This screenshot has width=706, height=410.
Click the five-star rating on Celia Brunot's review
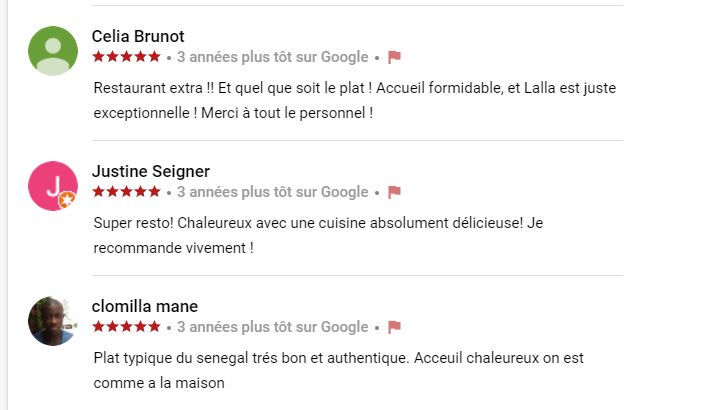(x=126, y=57)
